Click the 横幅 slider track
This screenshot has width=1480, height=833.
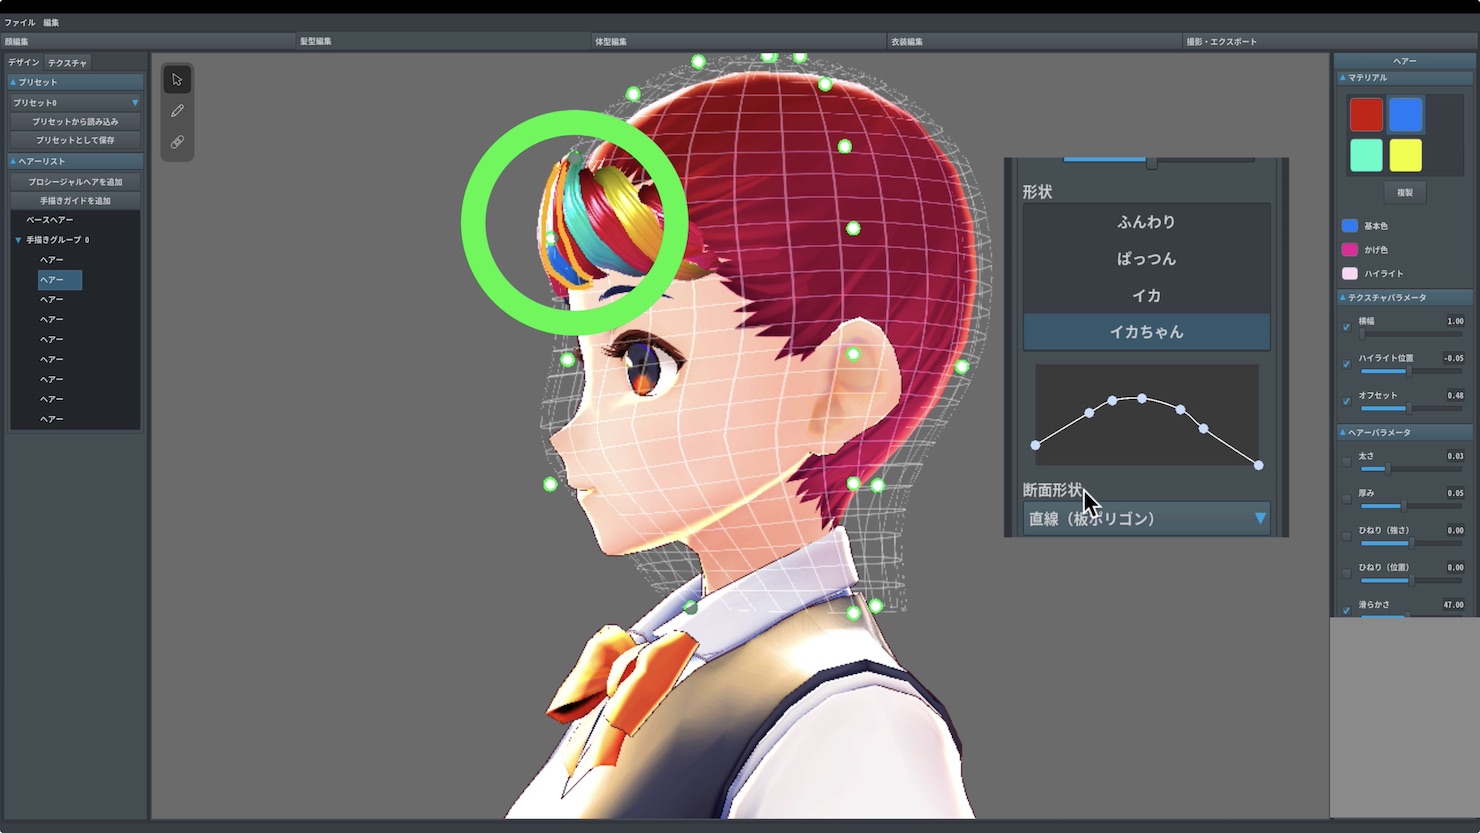[x=1411, y=334]
